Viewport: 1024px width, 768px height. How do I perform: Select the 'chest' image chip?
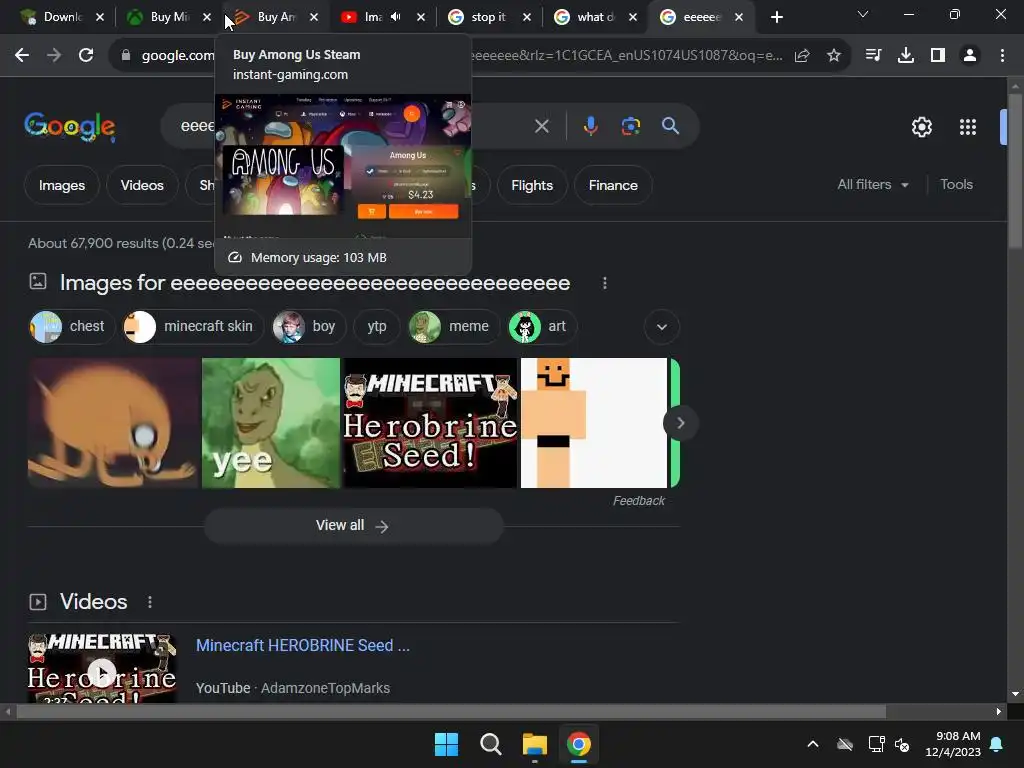[71, 327]
